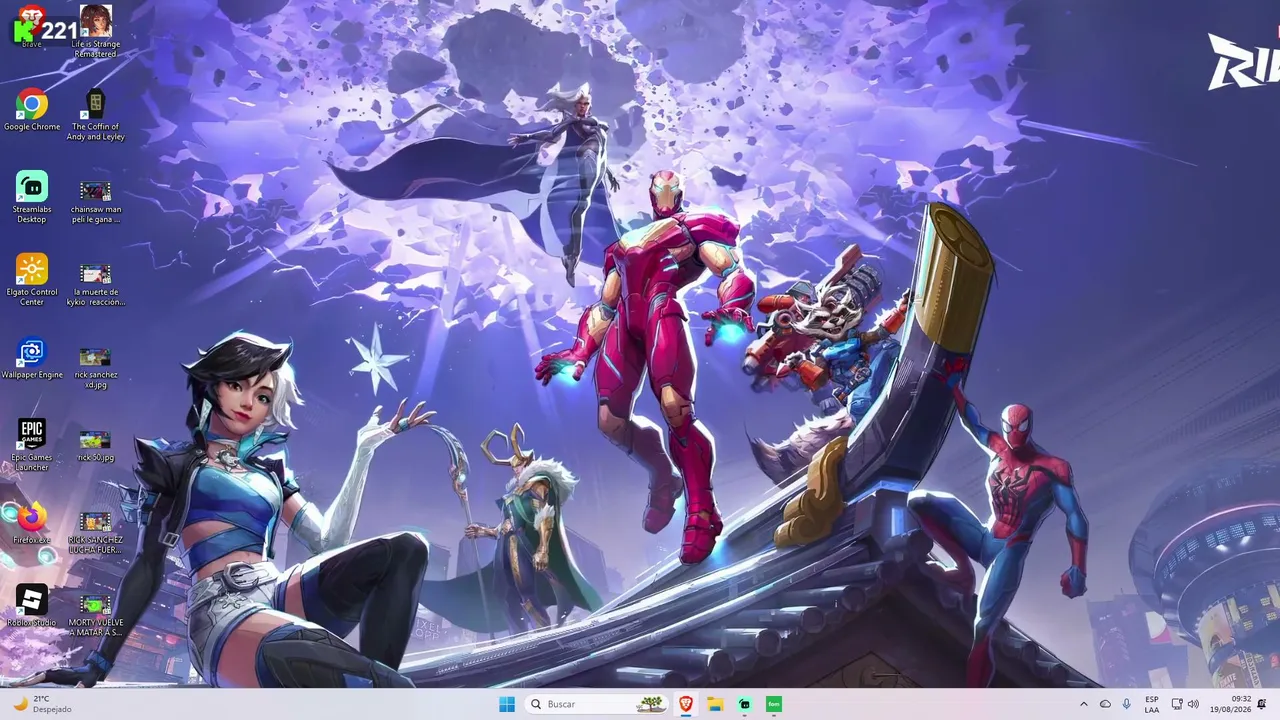Image resolution: width=1280 pixels, height=720 pixels.
Task: Open the OneDrive cloud tray icon
Action: (x=1105, y=704)
